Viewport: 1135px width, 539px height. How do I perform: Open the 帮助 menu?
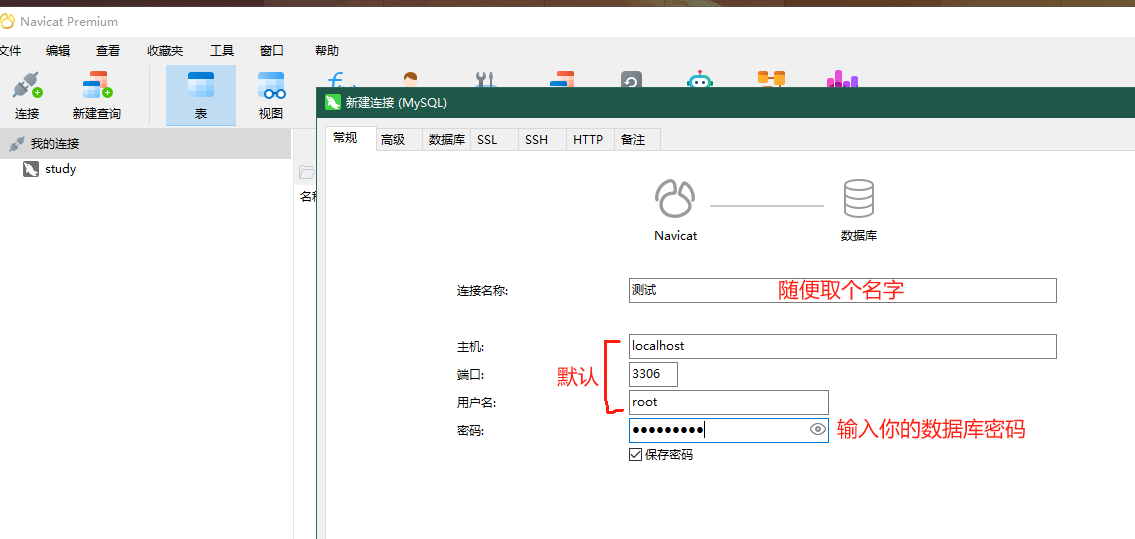326,51
